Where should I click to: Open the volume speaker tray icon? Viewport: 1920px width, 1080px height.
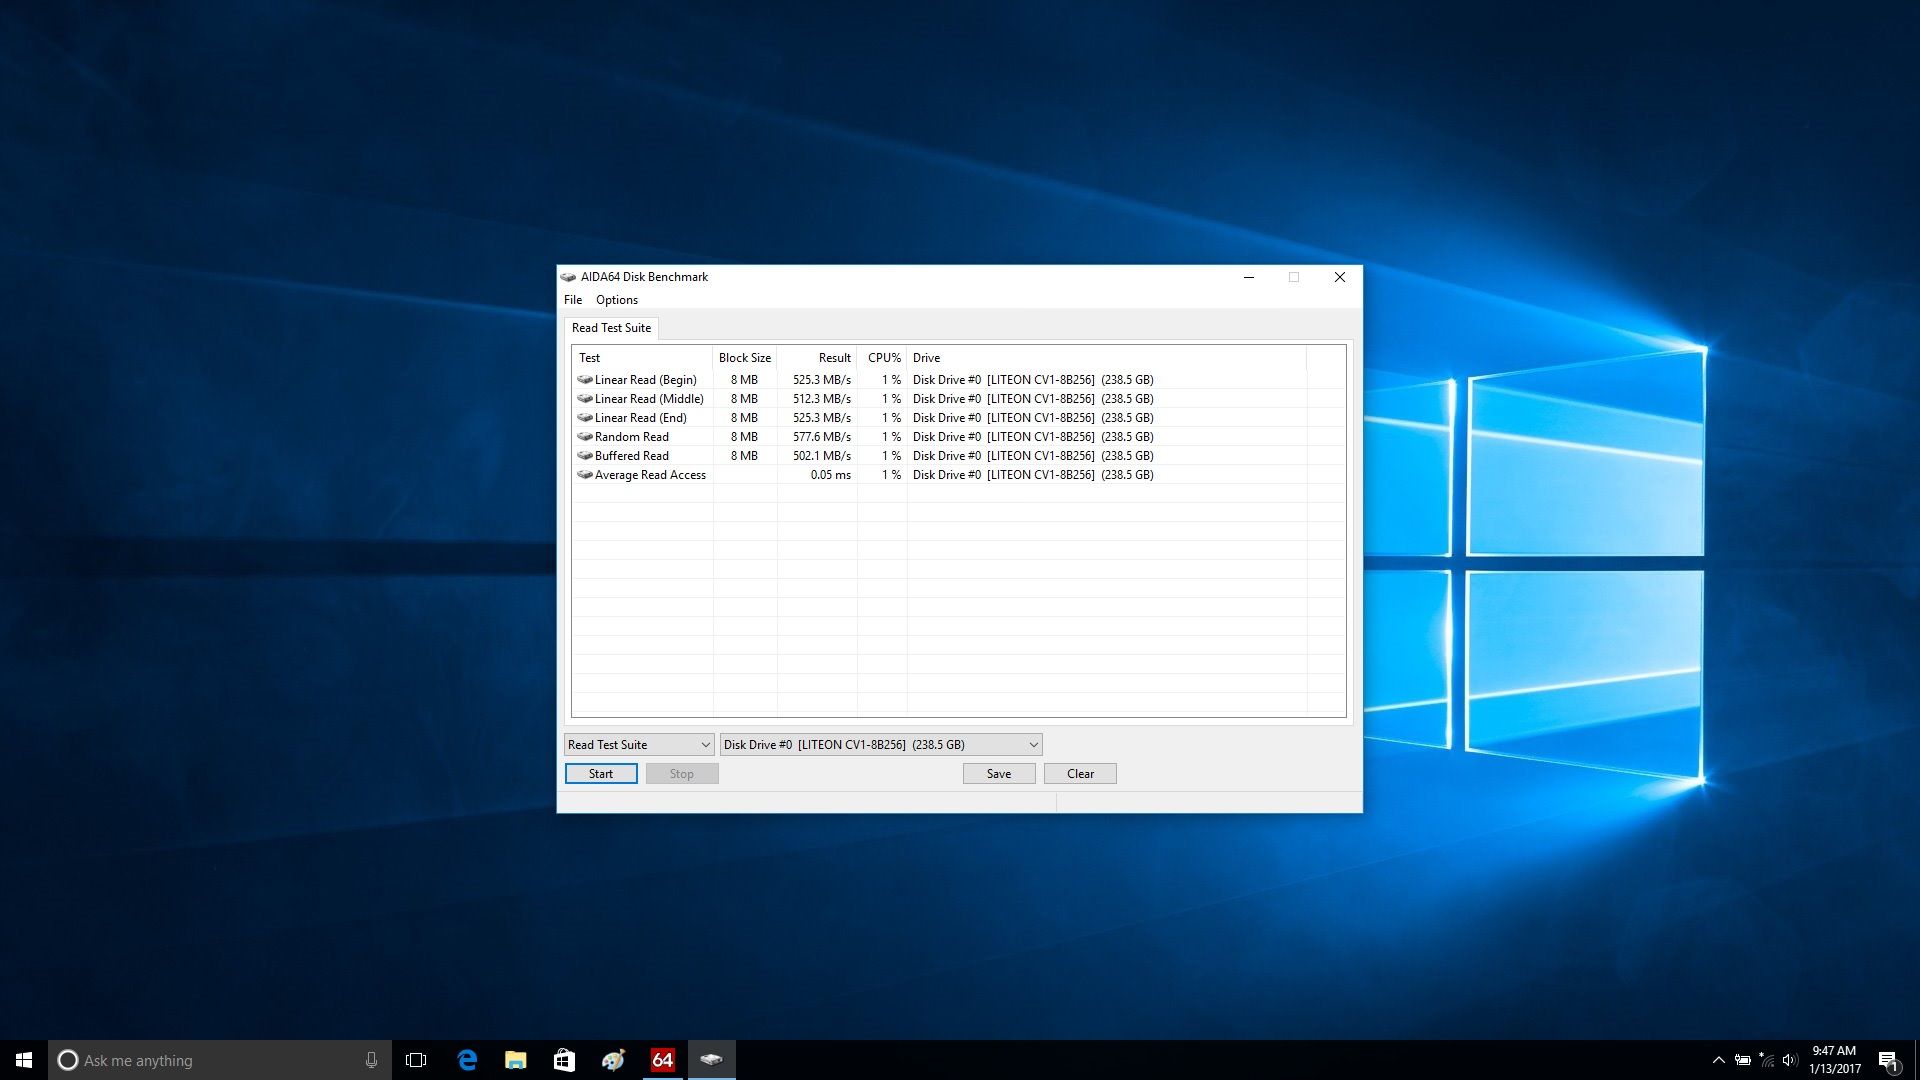click(1790, 1060)
